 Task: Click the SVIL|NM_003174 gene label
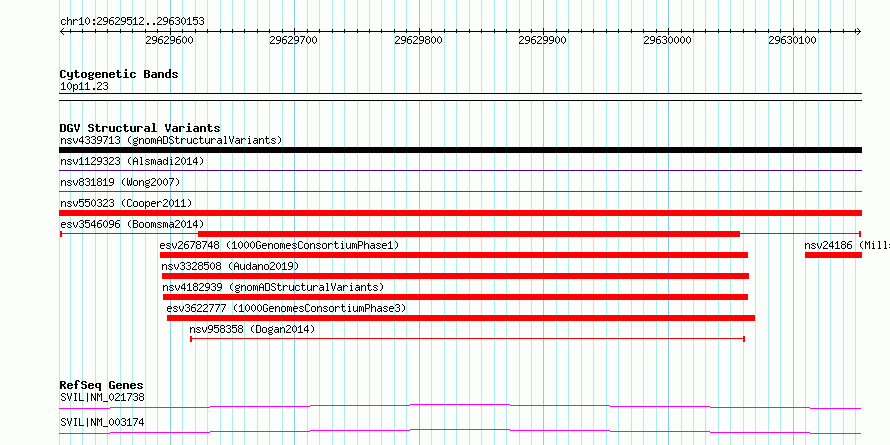tap(102, 422)
